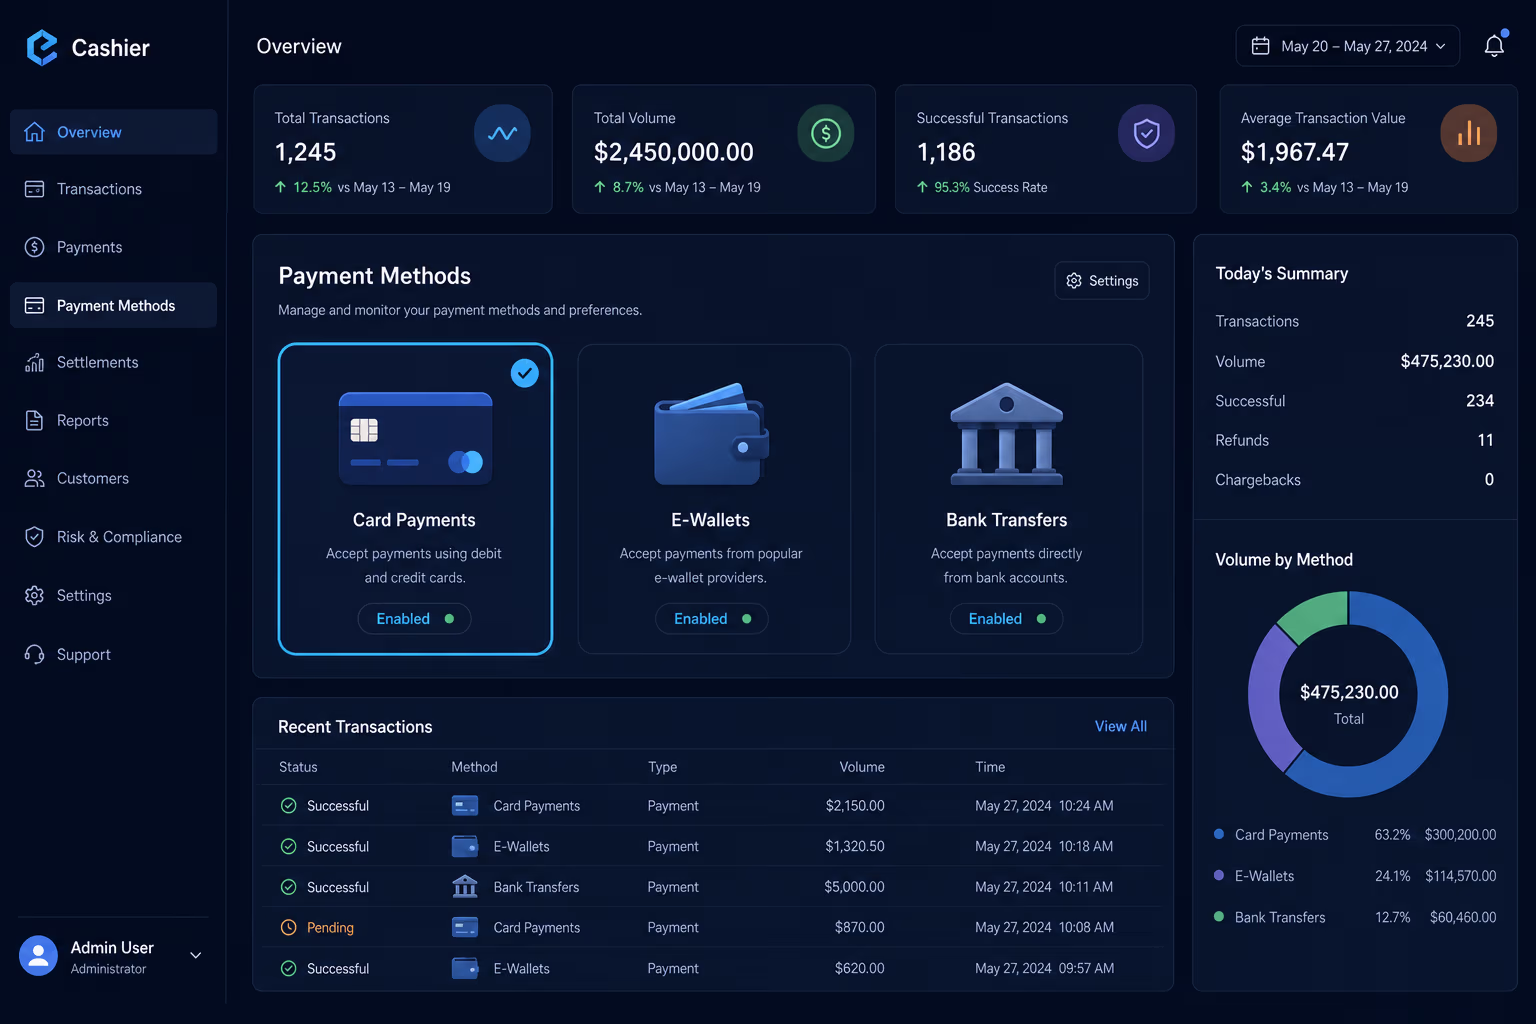
Task: Click the Status column header
Action: pyautogui.click(x=298, y=767)
